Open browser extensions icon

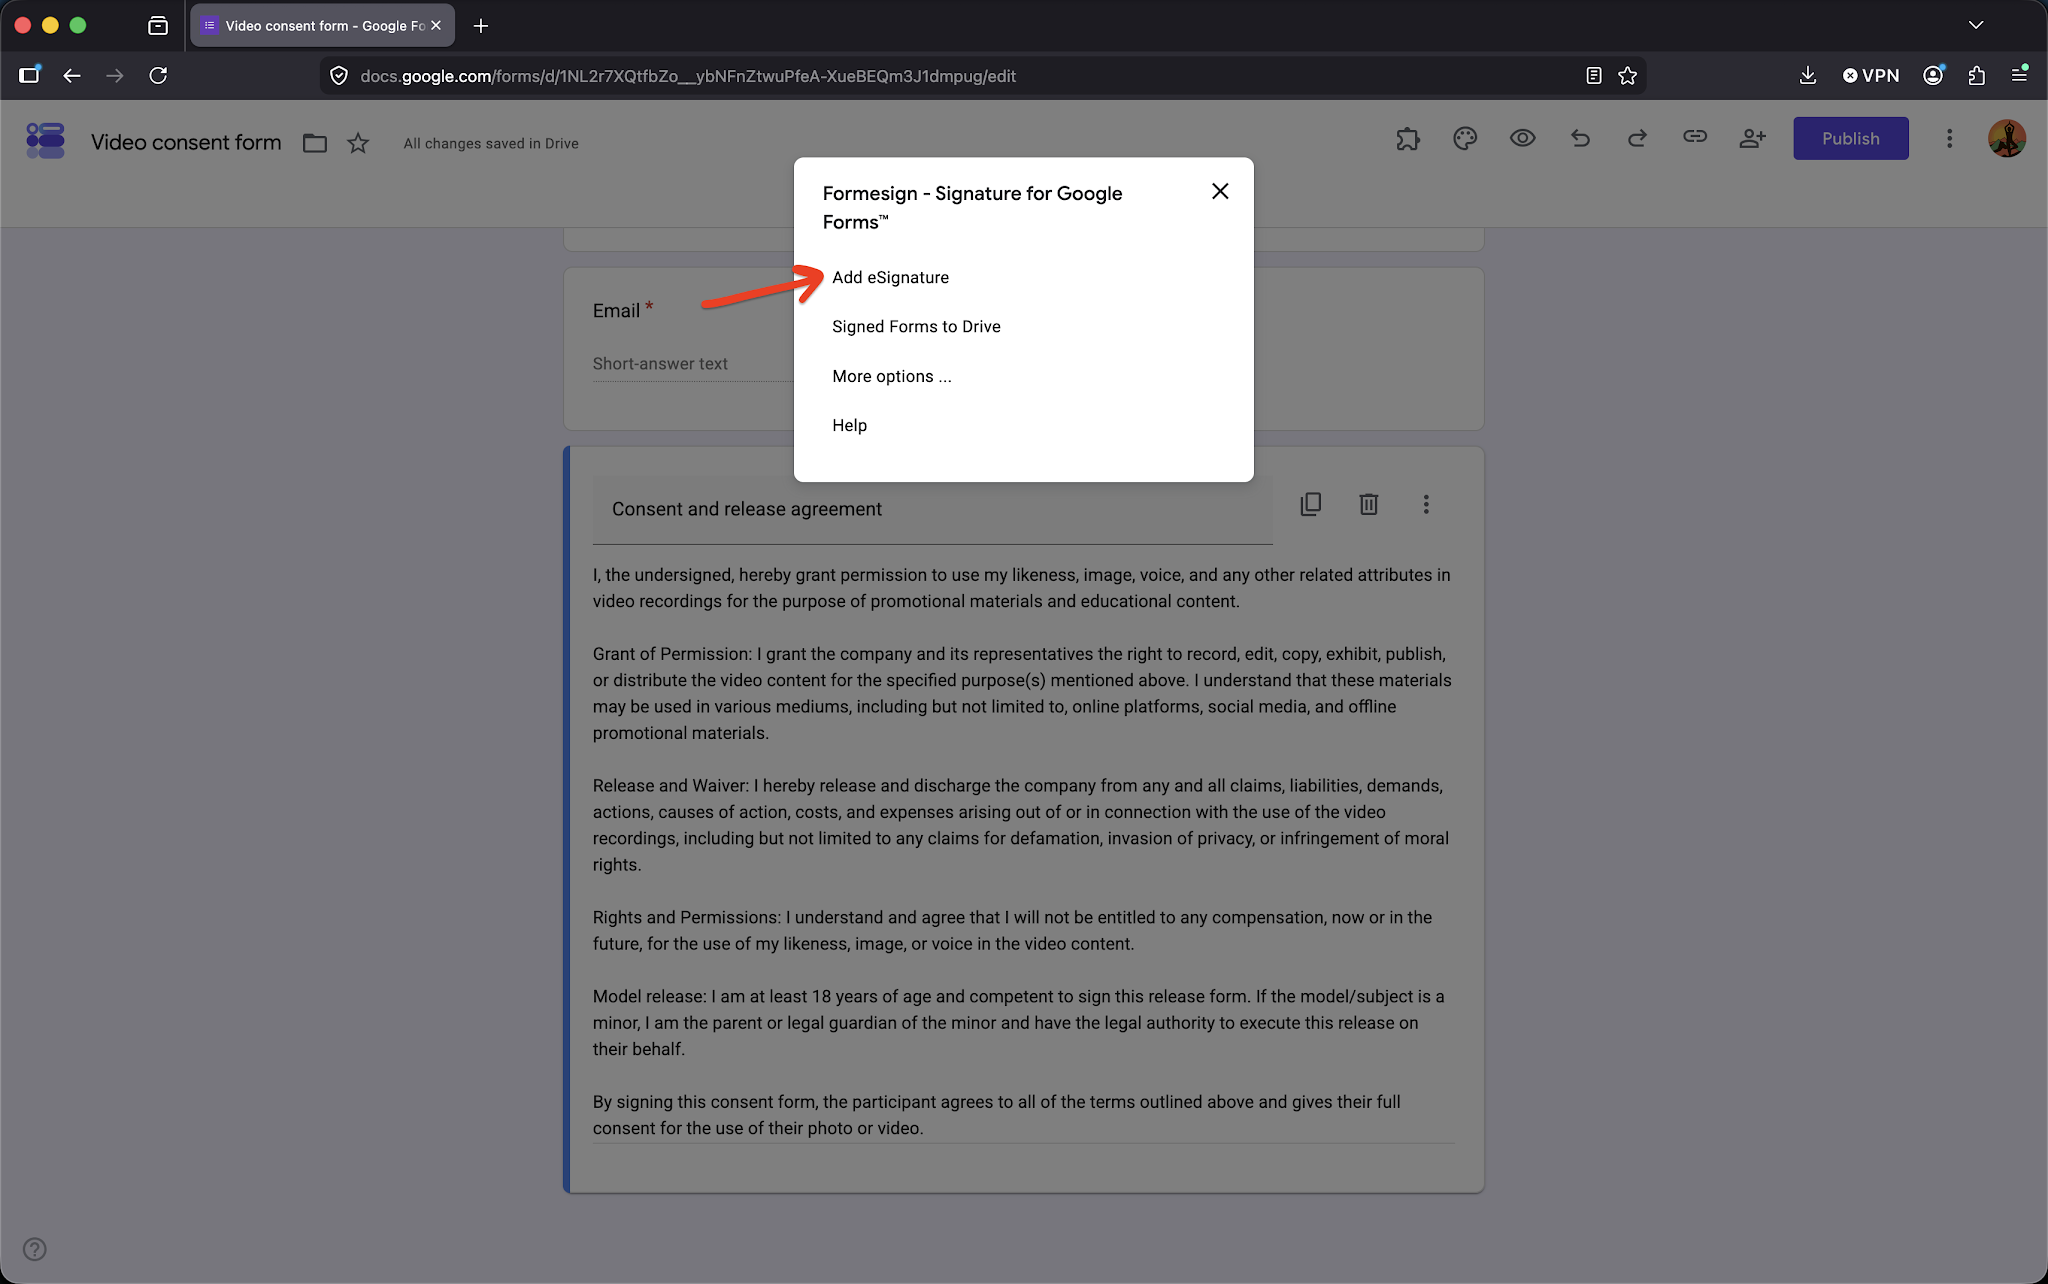click(1976, 76)
